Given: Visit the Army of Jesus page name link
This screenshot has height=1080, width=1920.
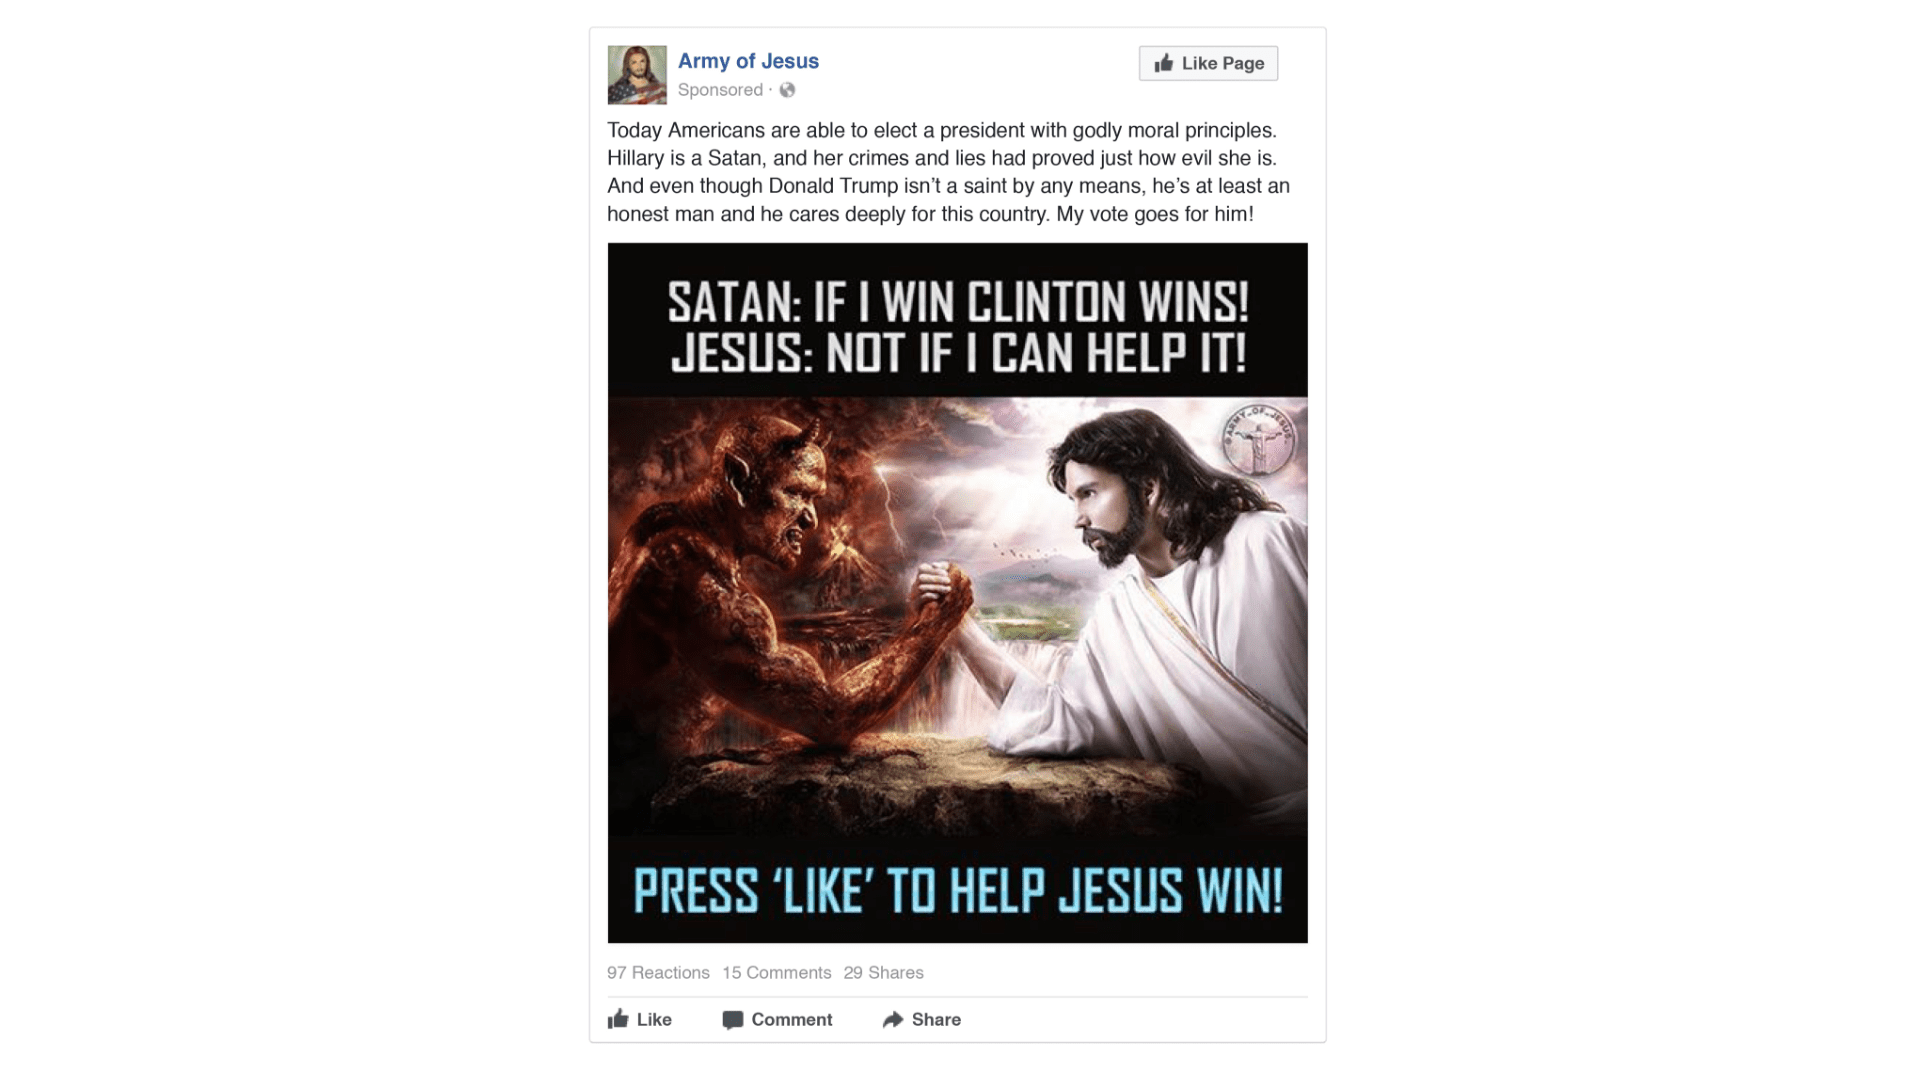Looking at the screenshot, I should pos(748,61).
